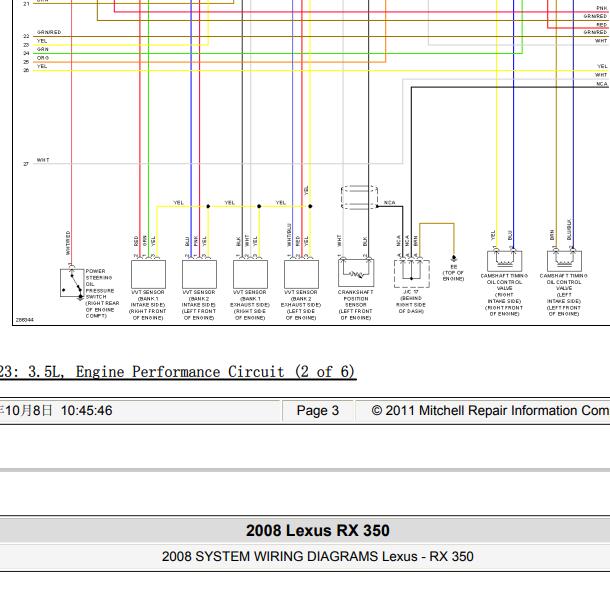Click line number 27 on the left margin

(x=26, y=164)
